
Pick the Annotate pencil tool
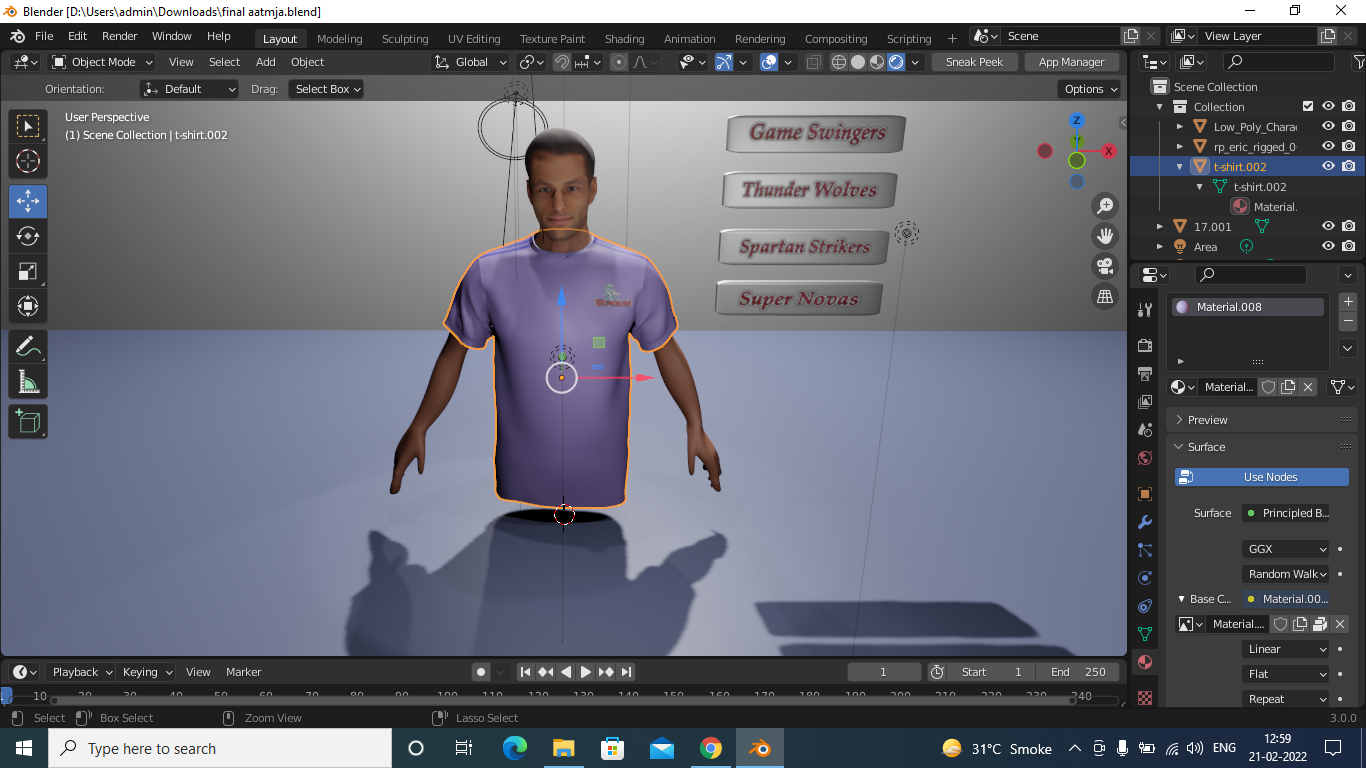(28, 347)
